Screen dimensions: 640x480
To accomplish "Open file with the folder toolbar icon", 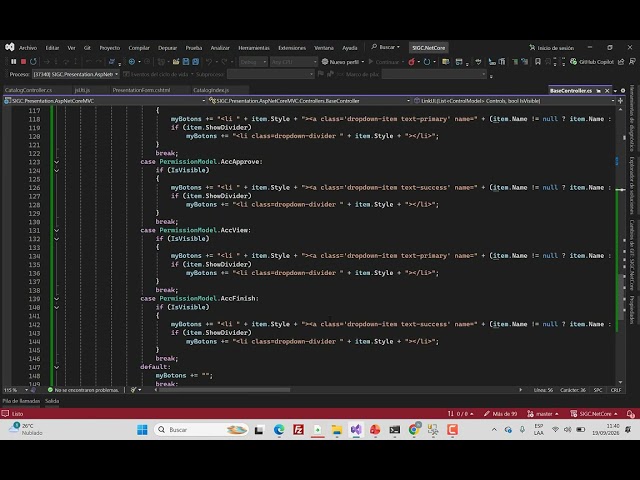I will click(176, 62).
